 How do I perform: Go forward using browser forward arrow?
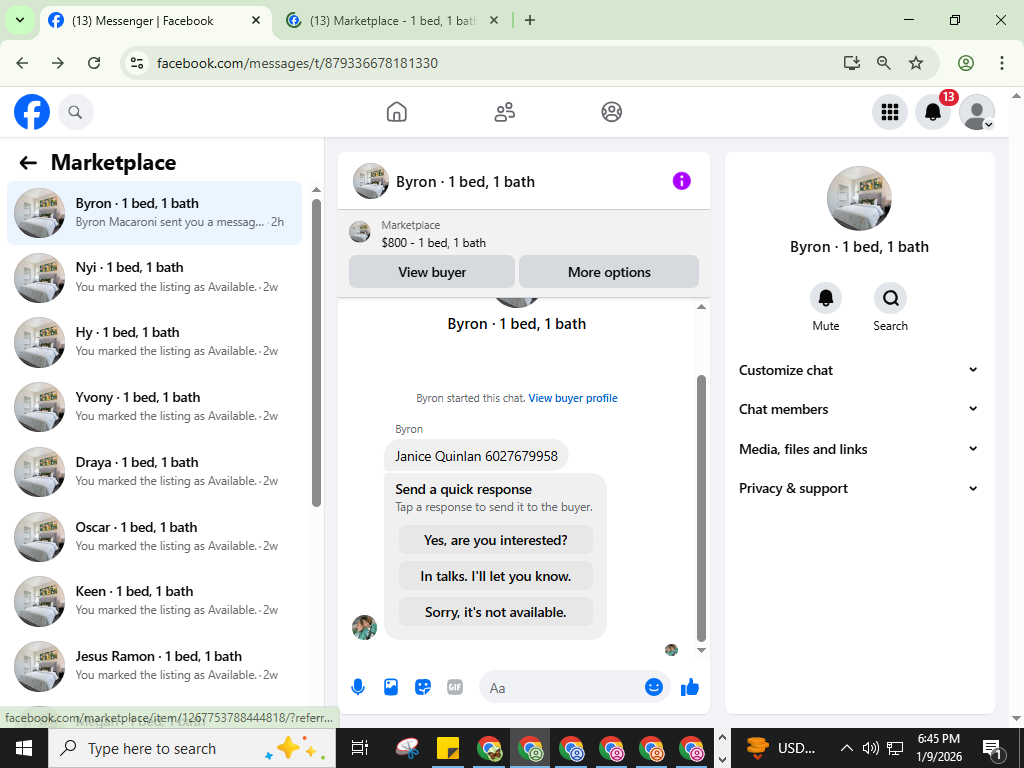click(x=58, y=63)
